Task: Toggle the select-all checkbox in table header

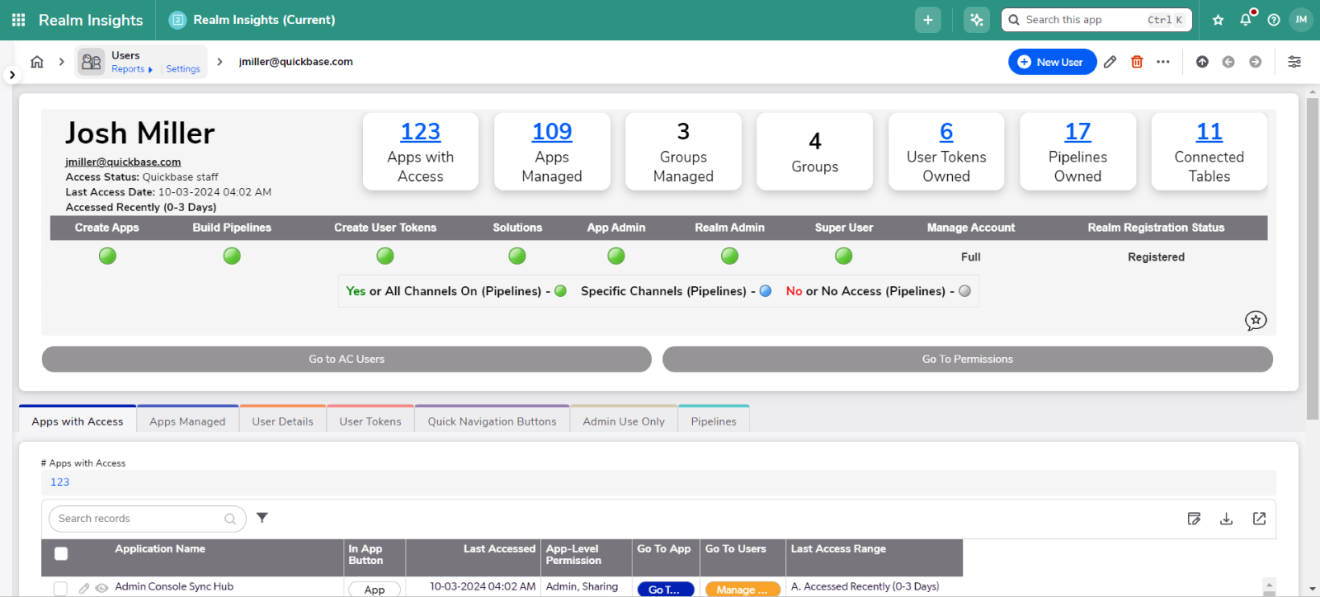Action: (x=61, y=553)
